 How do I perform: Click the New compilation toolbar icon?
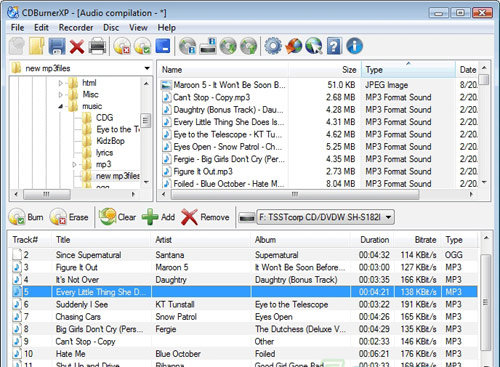pos(17,46)
